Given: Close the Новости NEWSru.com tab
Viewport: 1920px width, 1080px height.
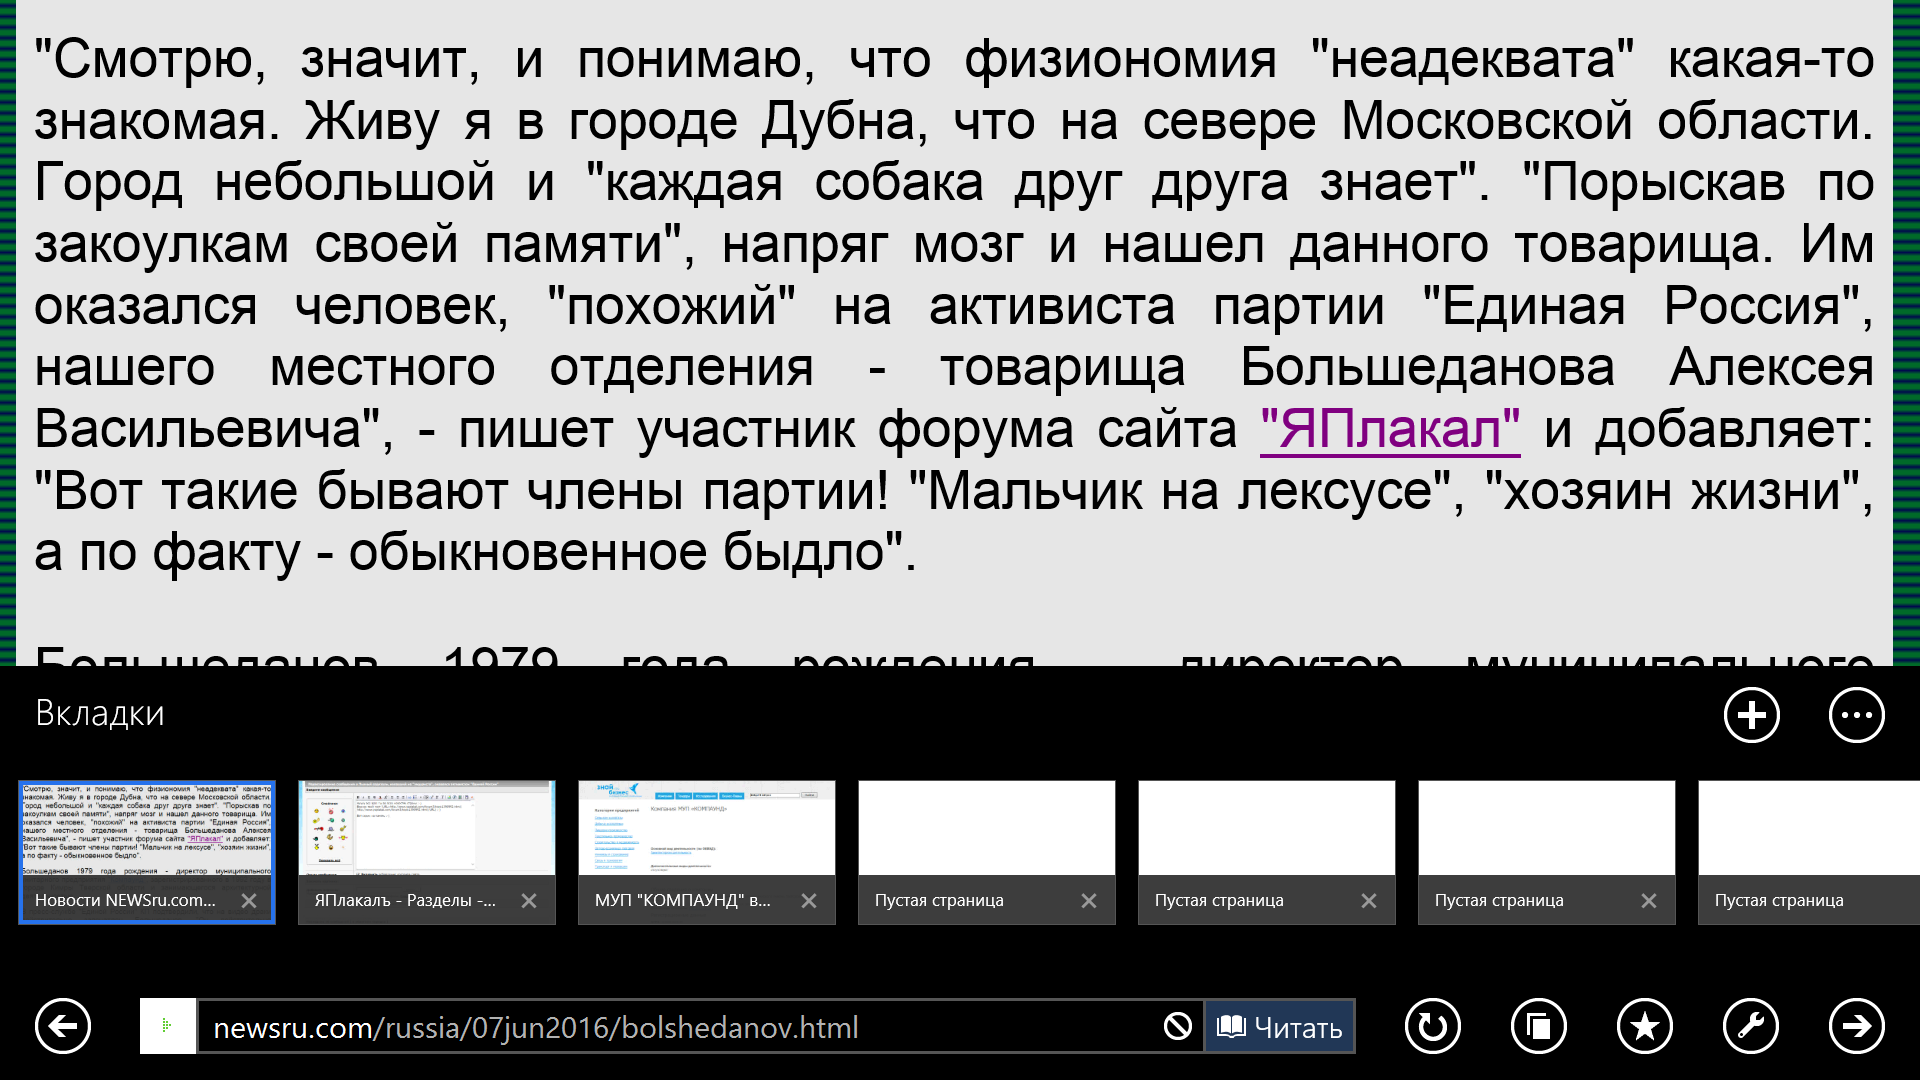Looking at the screenshot, I should coord(249,901).
